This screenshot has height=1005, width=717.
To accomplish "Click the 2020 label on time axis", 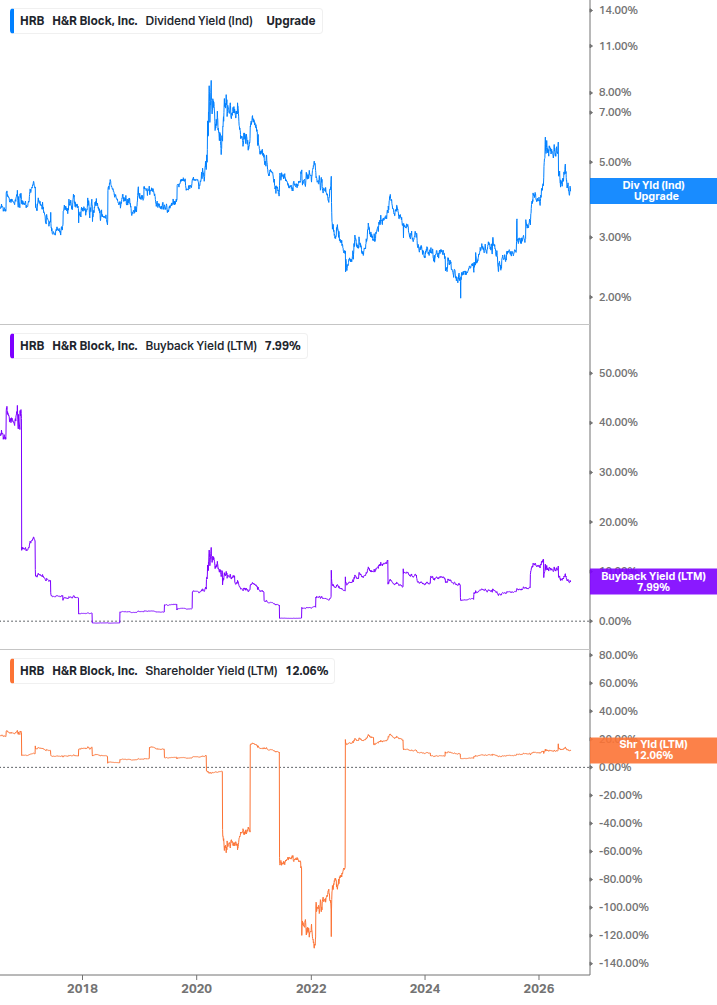I will pos(197,989).
